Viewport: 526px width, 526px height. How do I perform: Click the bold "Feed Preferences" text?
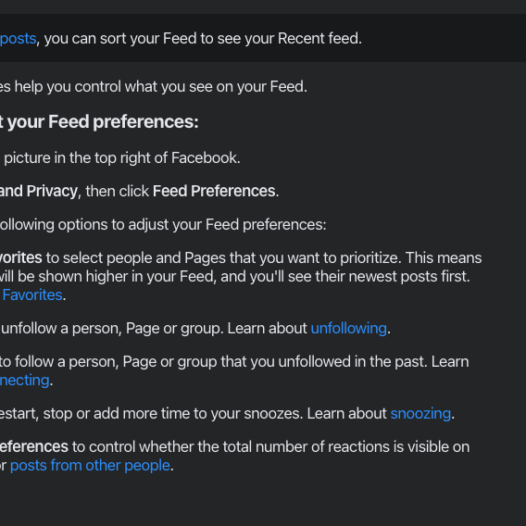pos(214,191)
